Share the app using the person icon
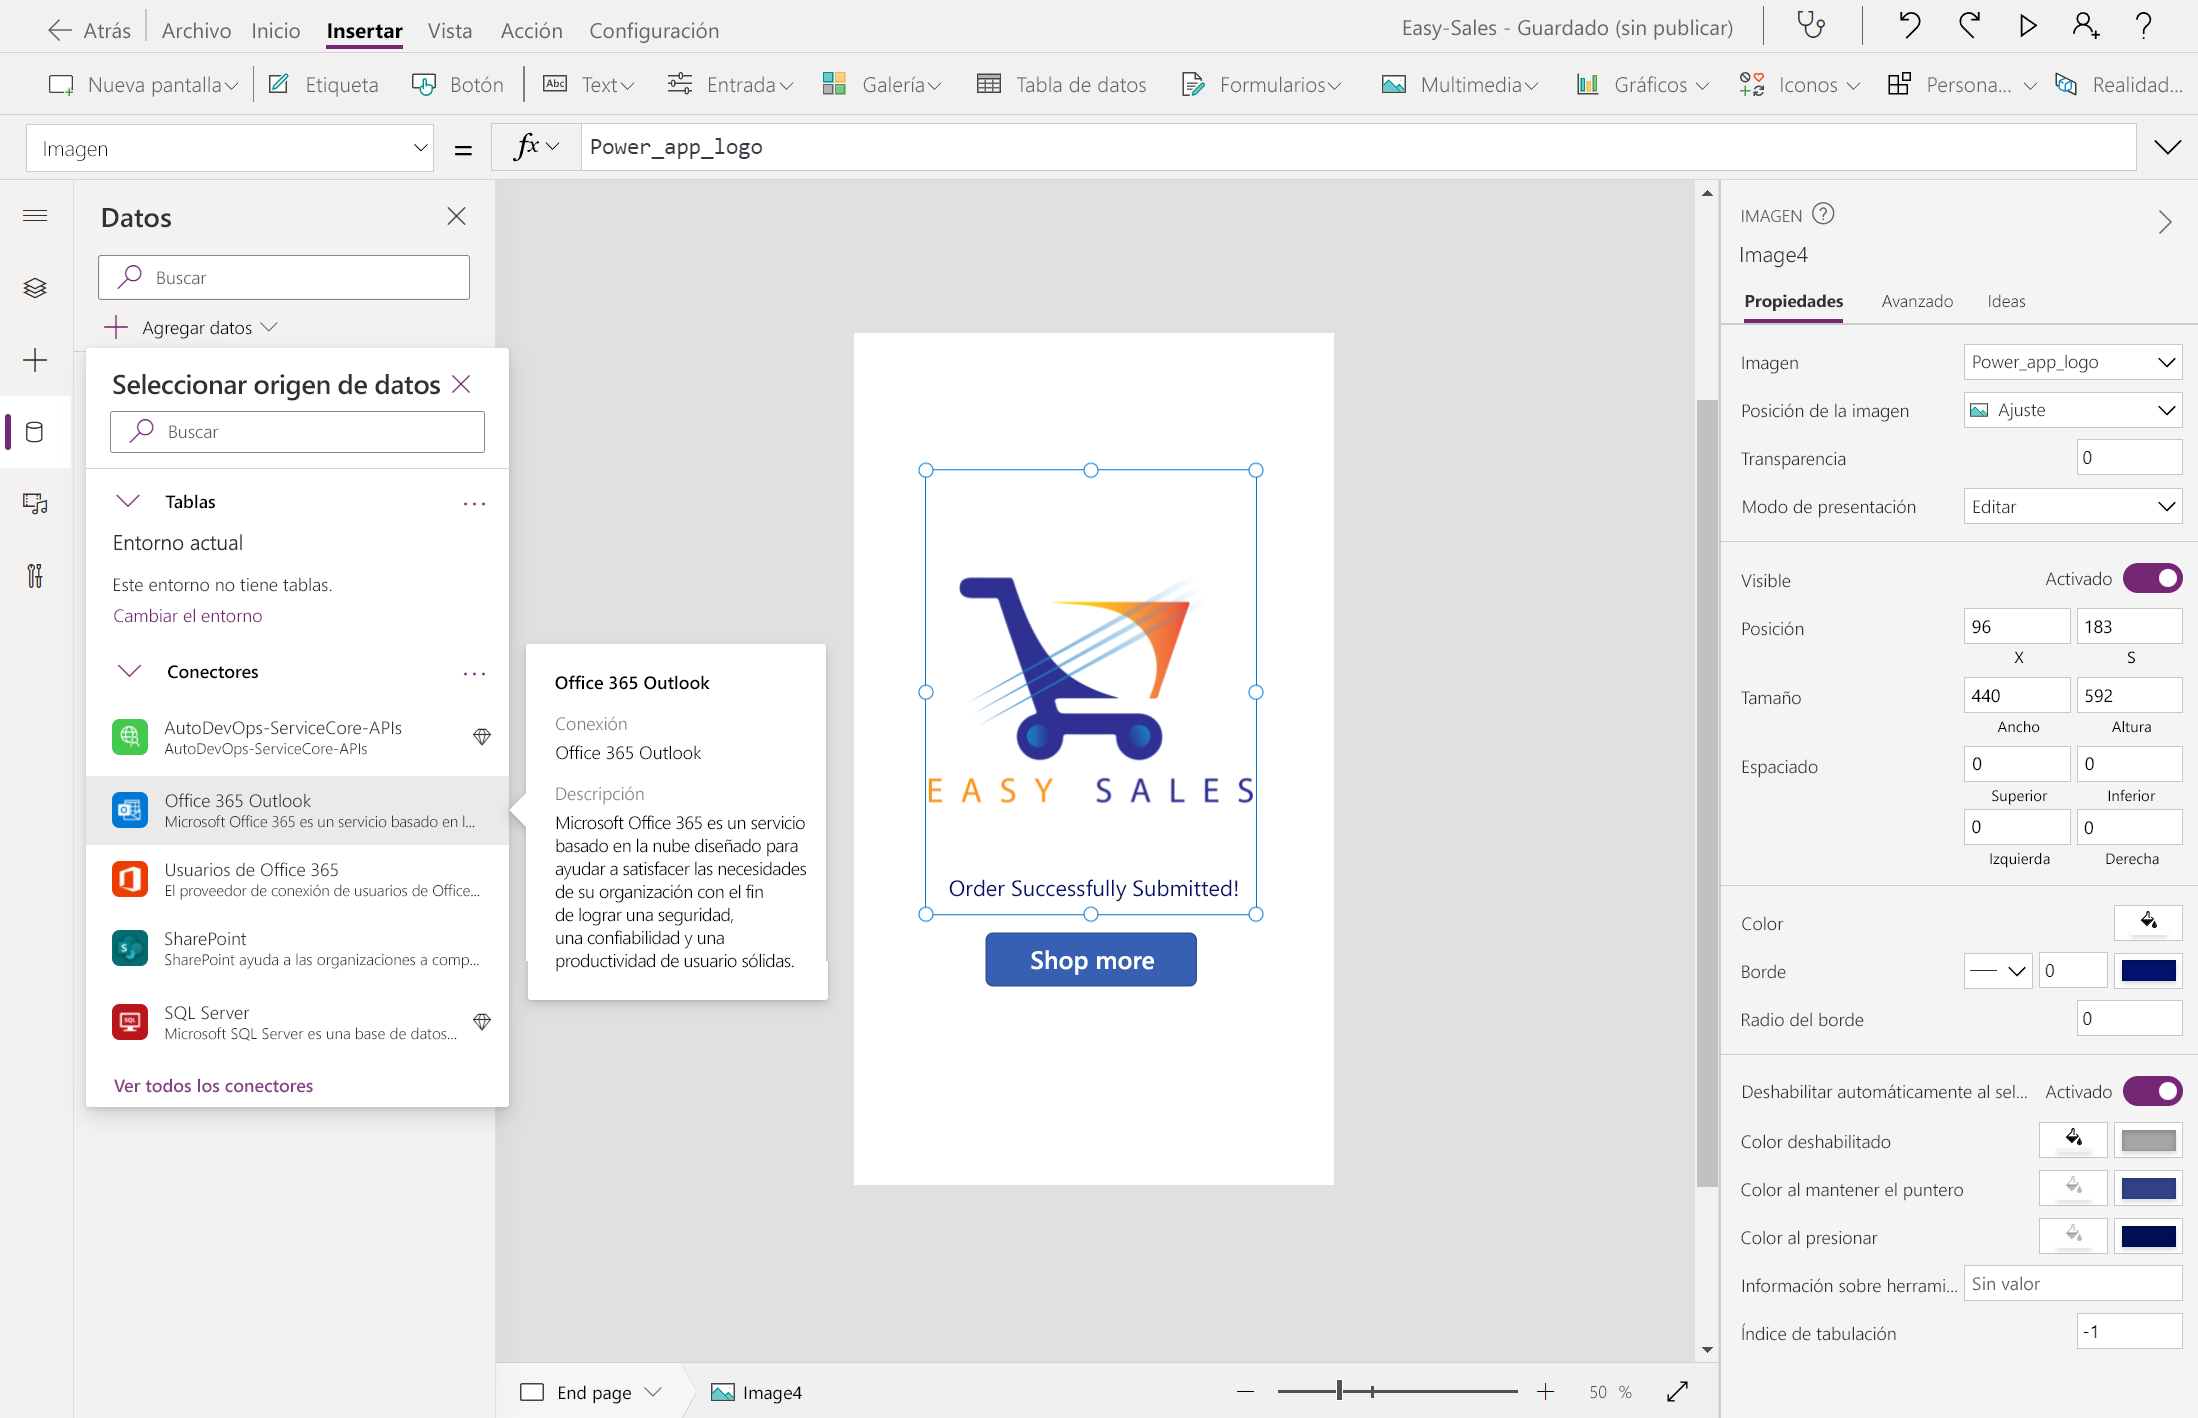The image size is (2198, 1418). [2086, 26]
